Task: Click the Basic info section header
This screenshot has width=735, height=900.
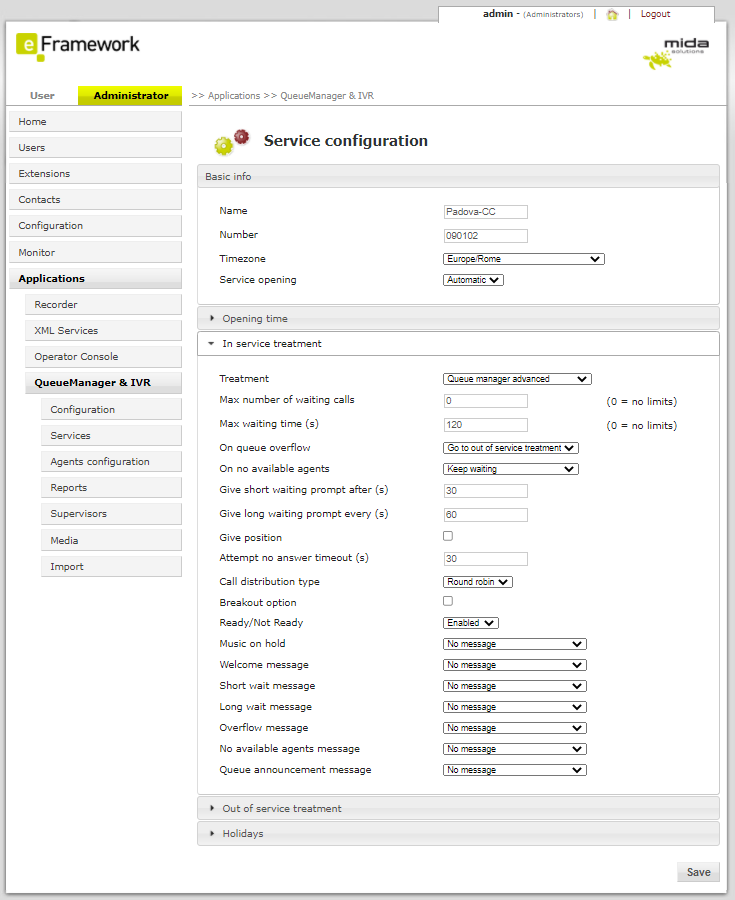Action: click(x=458, y=176)
